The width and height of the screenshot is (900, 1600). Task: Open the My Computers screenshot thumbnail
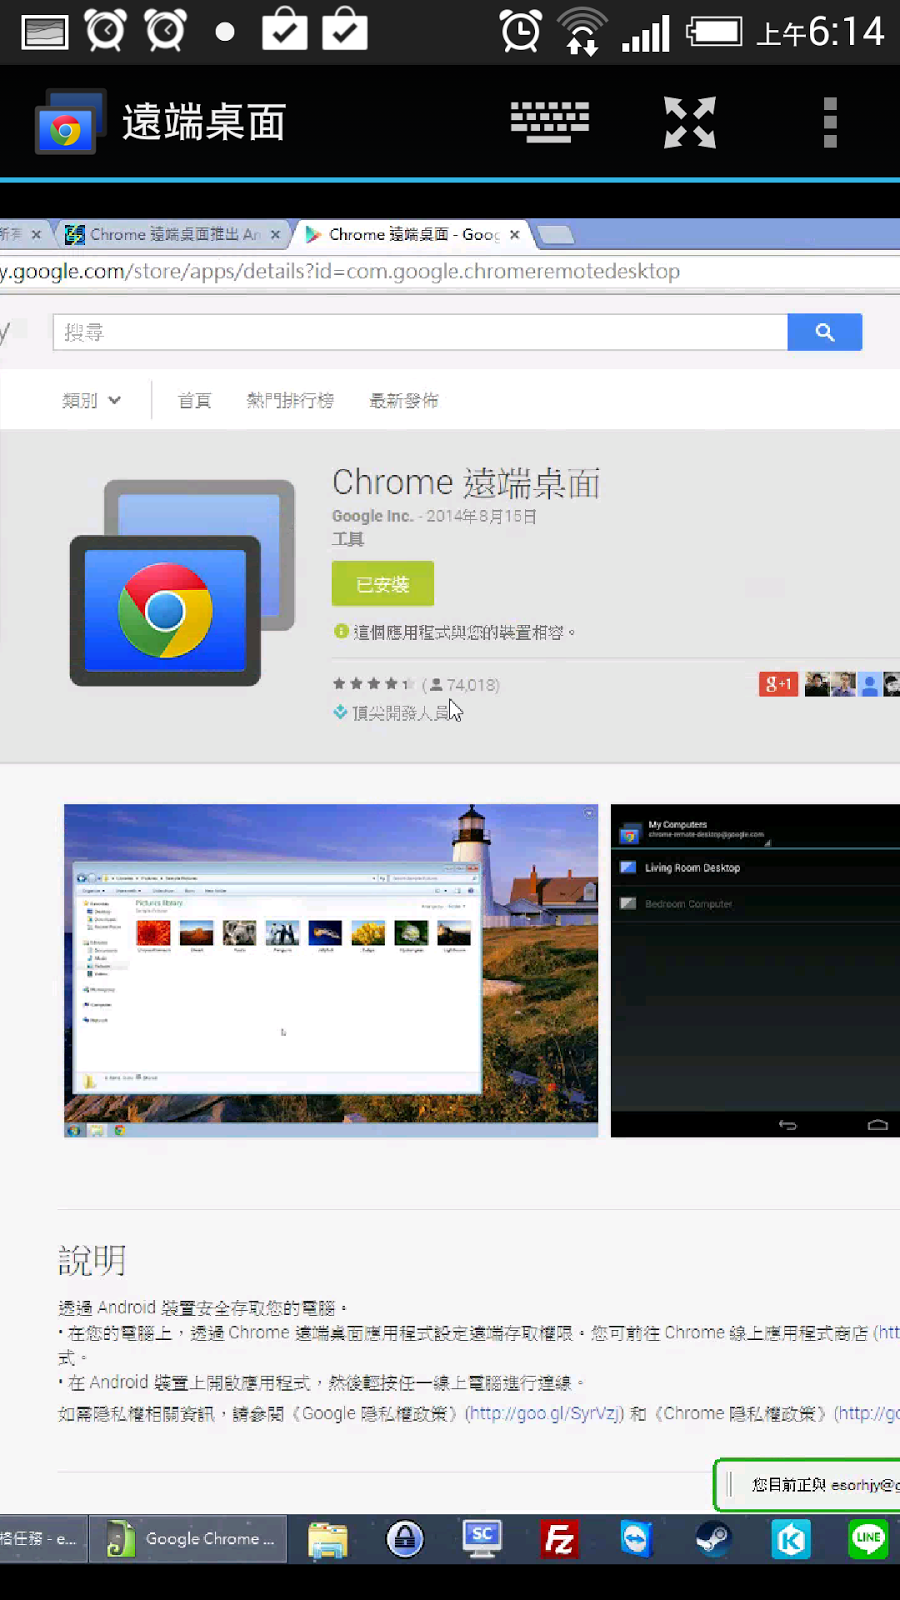(x=755, y=970)
